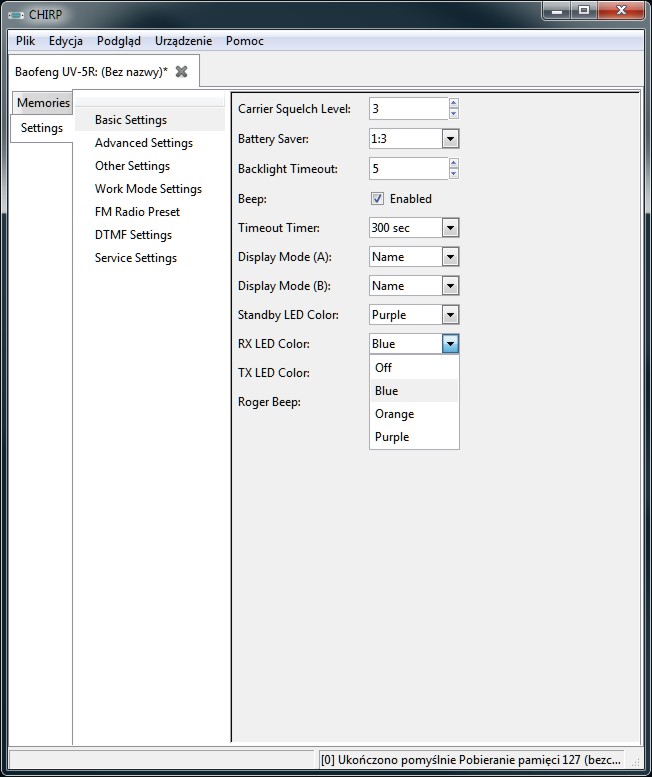Decrease Backlight Timeout with down arrow
Image resolution: width=652 pixels, height=777 pixels.
453,174
